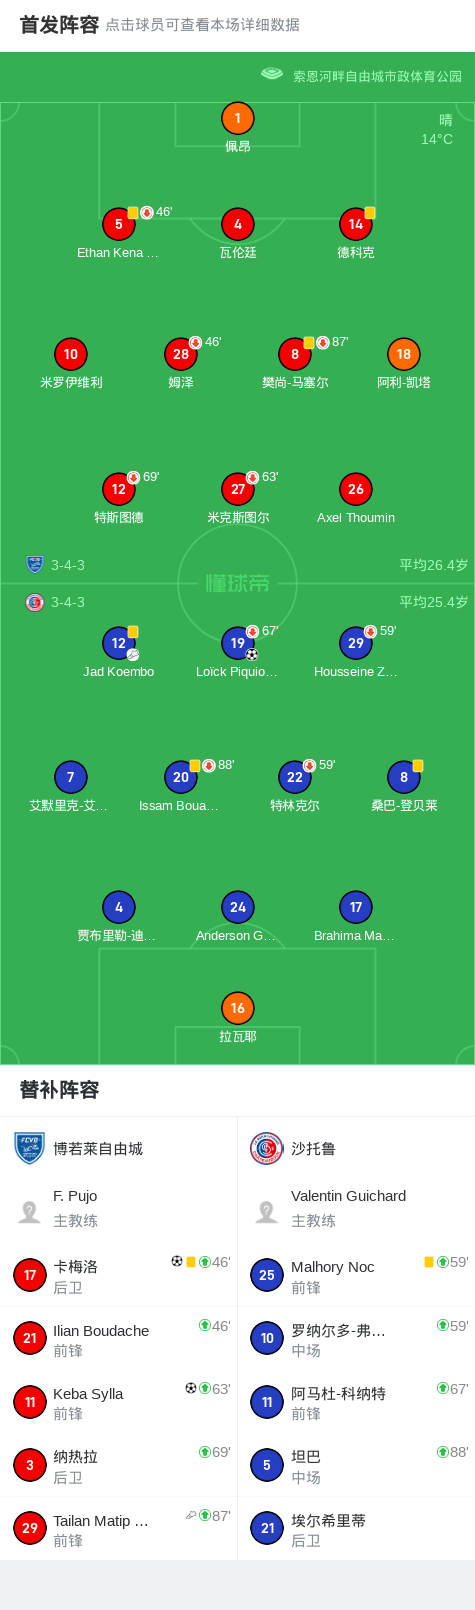
Task: View substitute 卡梅洛 number 17 details
Action: click(118, 1275)
